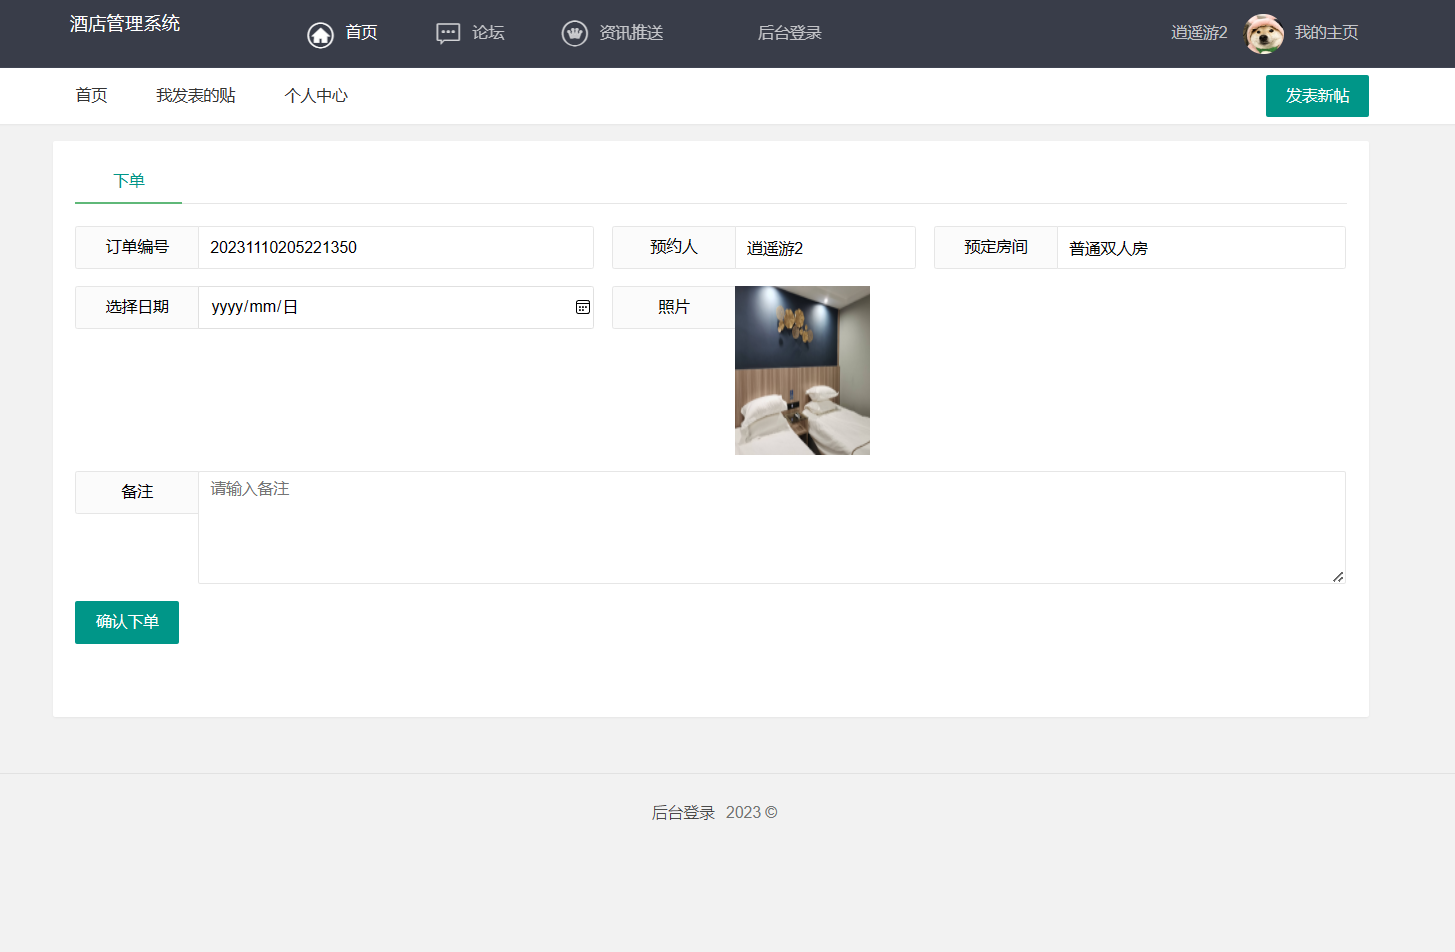Go to 我的主页 in the top bar

pos(1326,33)
